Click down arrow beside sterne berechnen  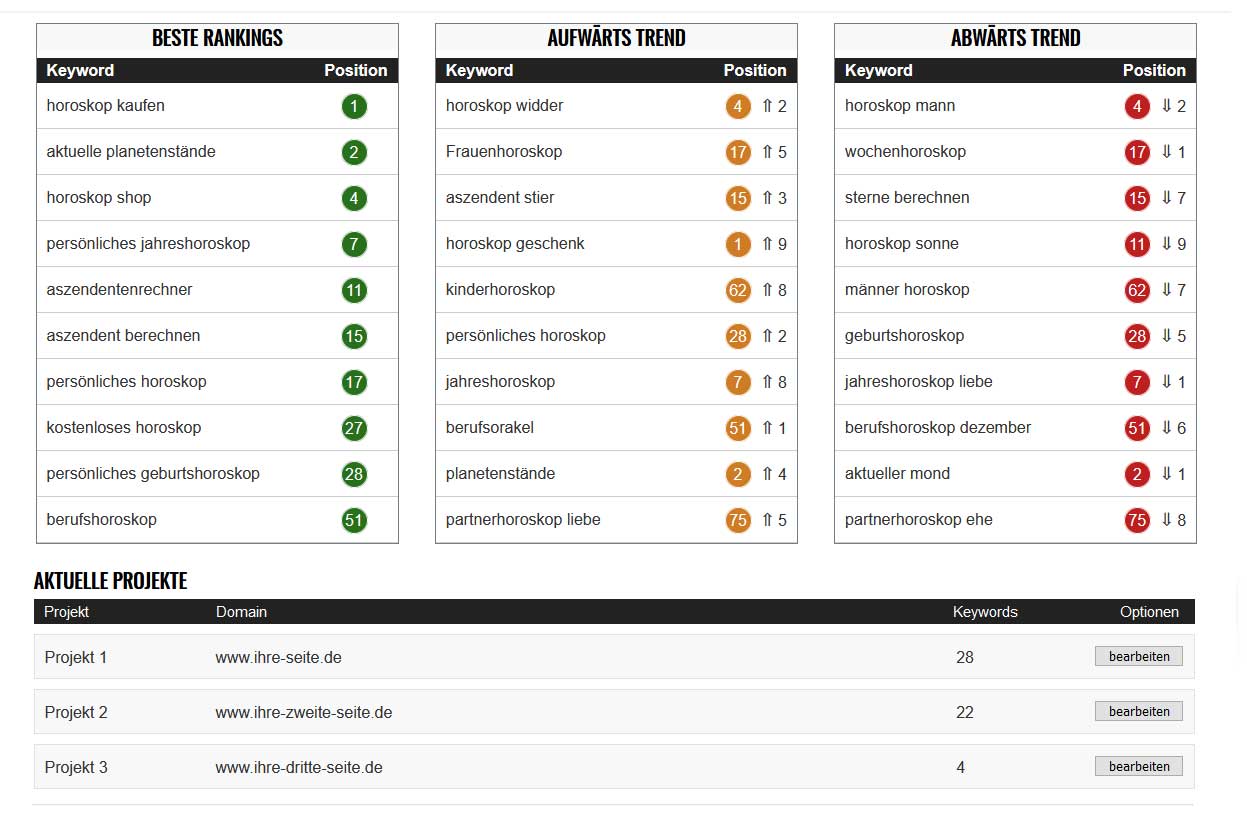tap(1166, 198)
